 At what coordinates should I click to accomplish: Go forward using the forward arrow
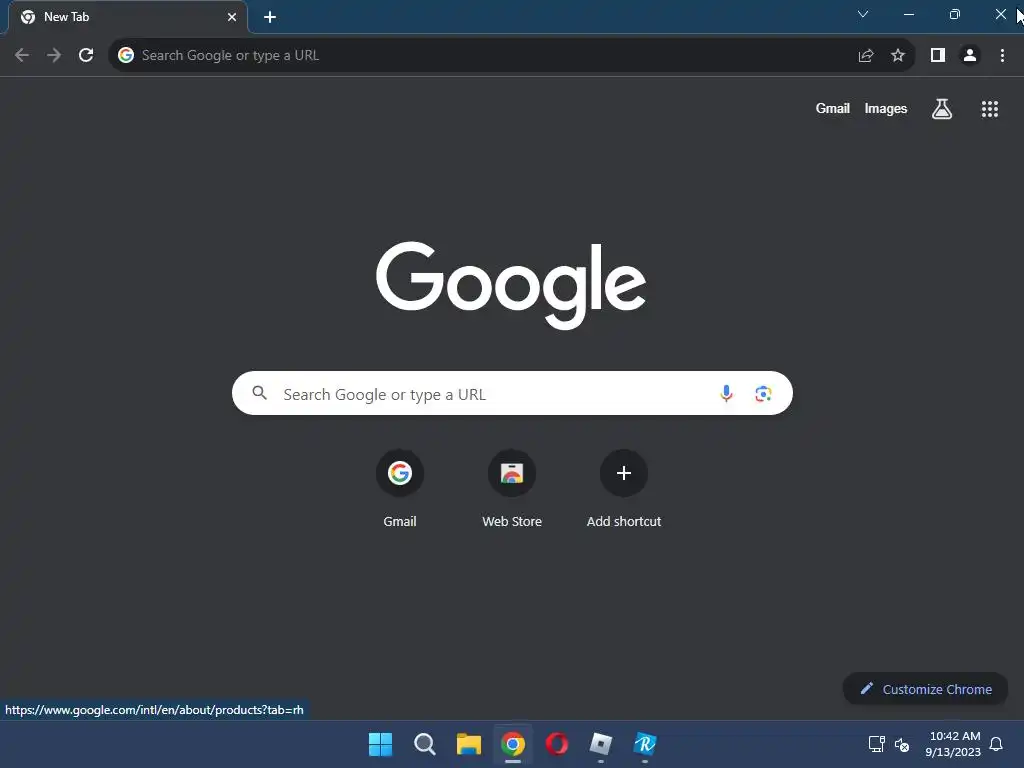tap(54, 56)
